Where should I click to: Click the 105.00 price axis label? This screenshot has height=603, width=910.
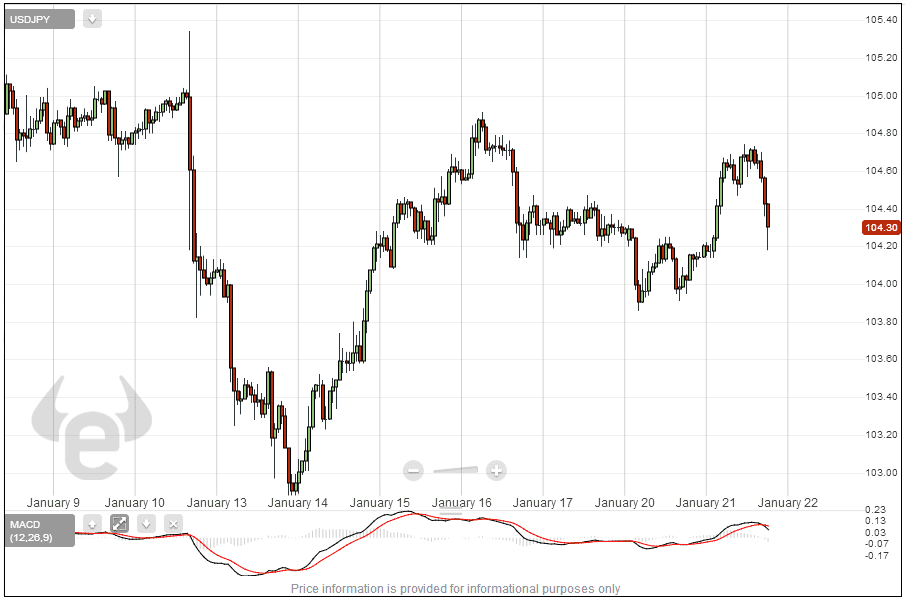coord(881,96)
